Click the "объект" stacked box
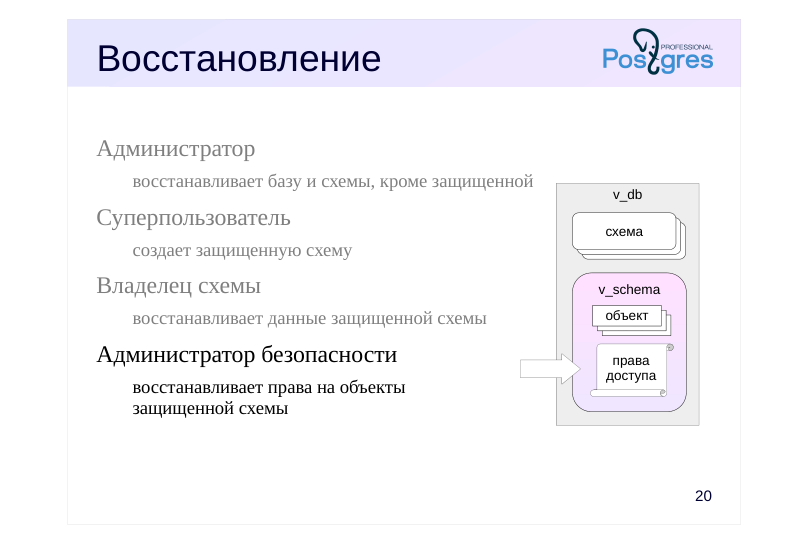Image resolution: width=809 pixels, height=541 pixels. click(631, 320)
